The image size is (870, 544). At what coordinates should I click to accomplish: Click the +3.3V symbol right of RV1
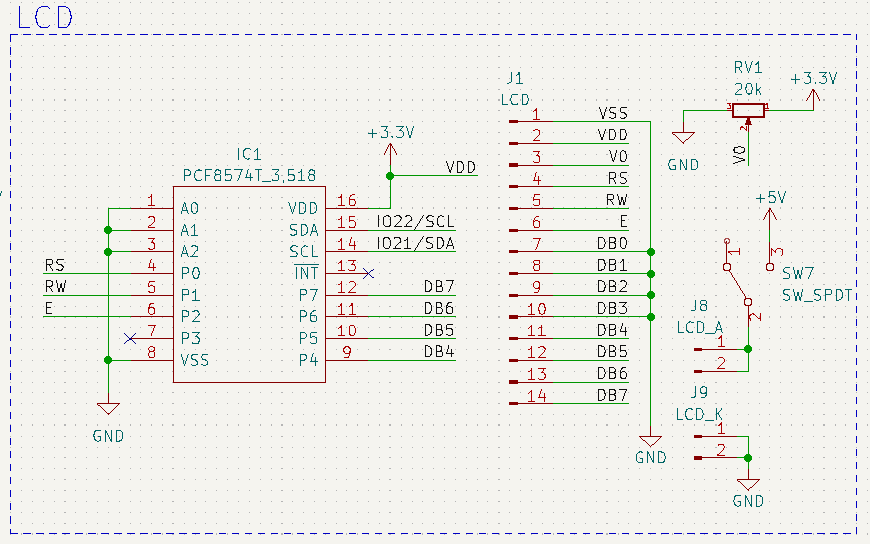tap(814, 94)
